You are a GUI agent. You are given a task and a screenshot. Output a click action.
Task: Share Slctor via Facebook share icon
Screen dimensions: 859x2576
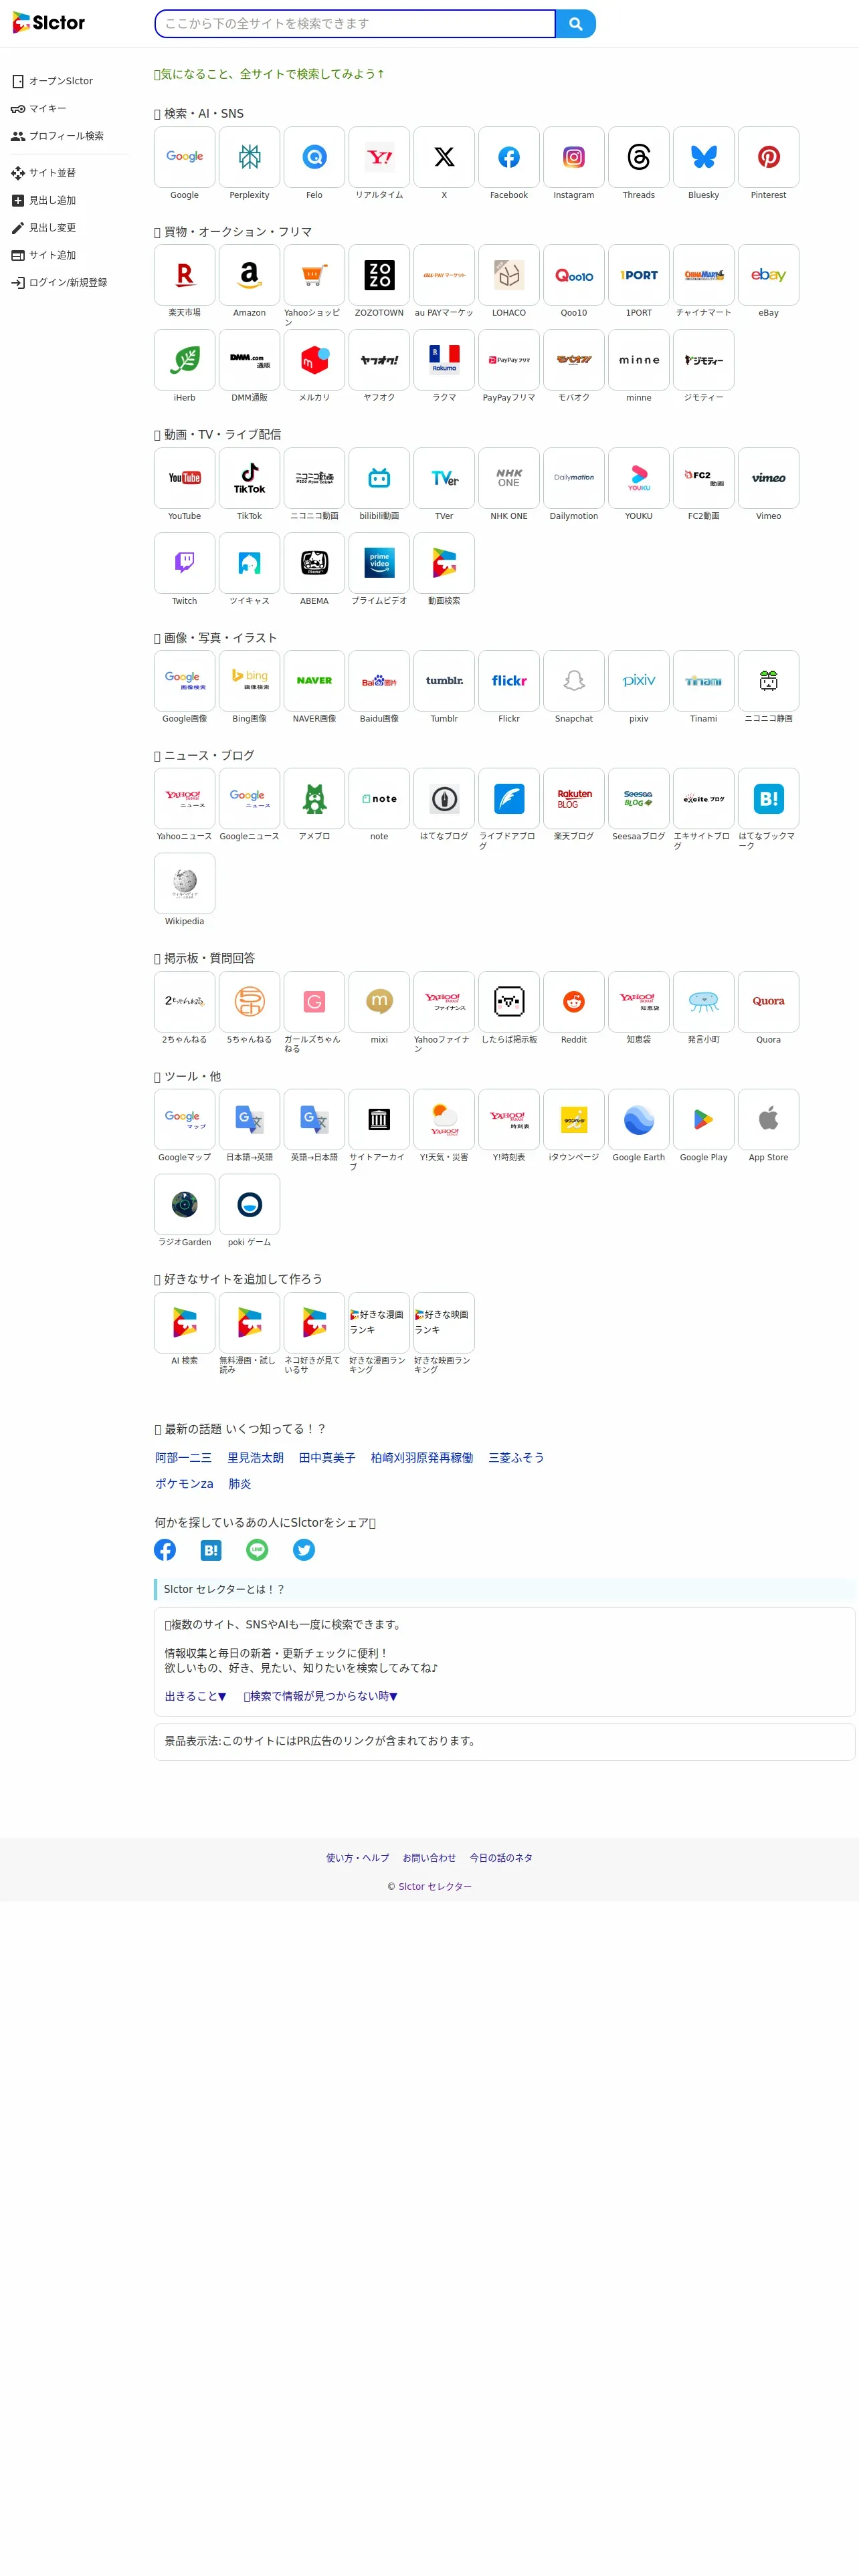pos(165,1550)
